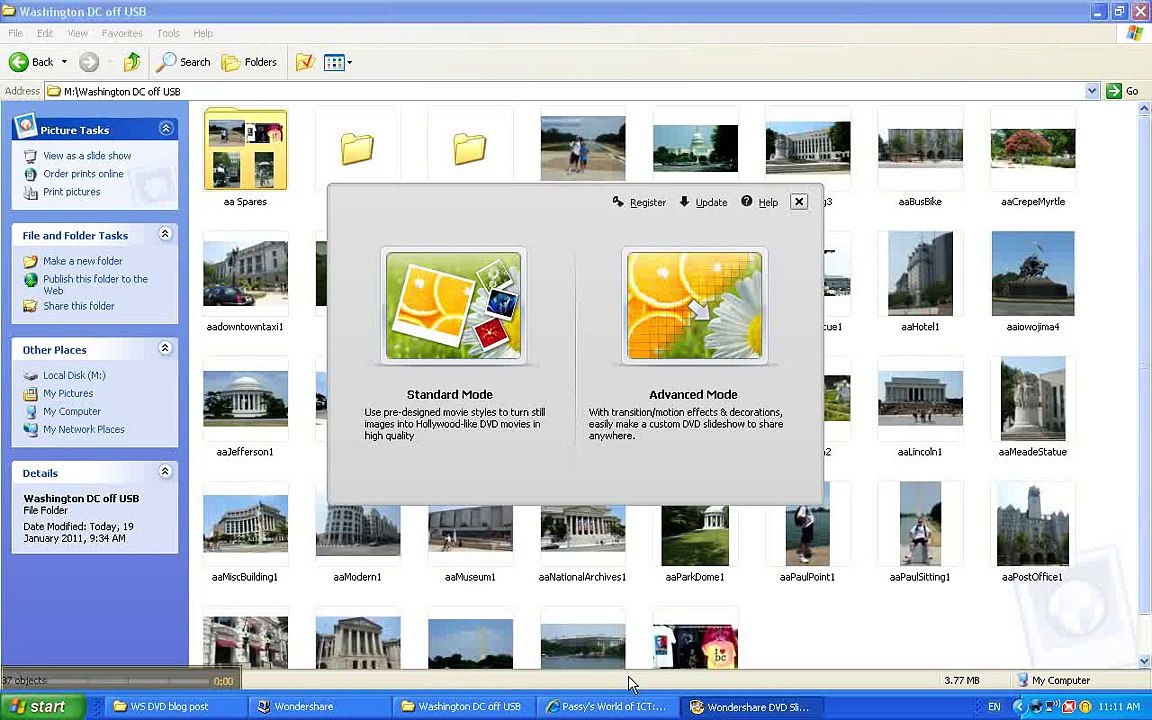Click Print pictures link

pyautogui.click(x=71, y=192)
